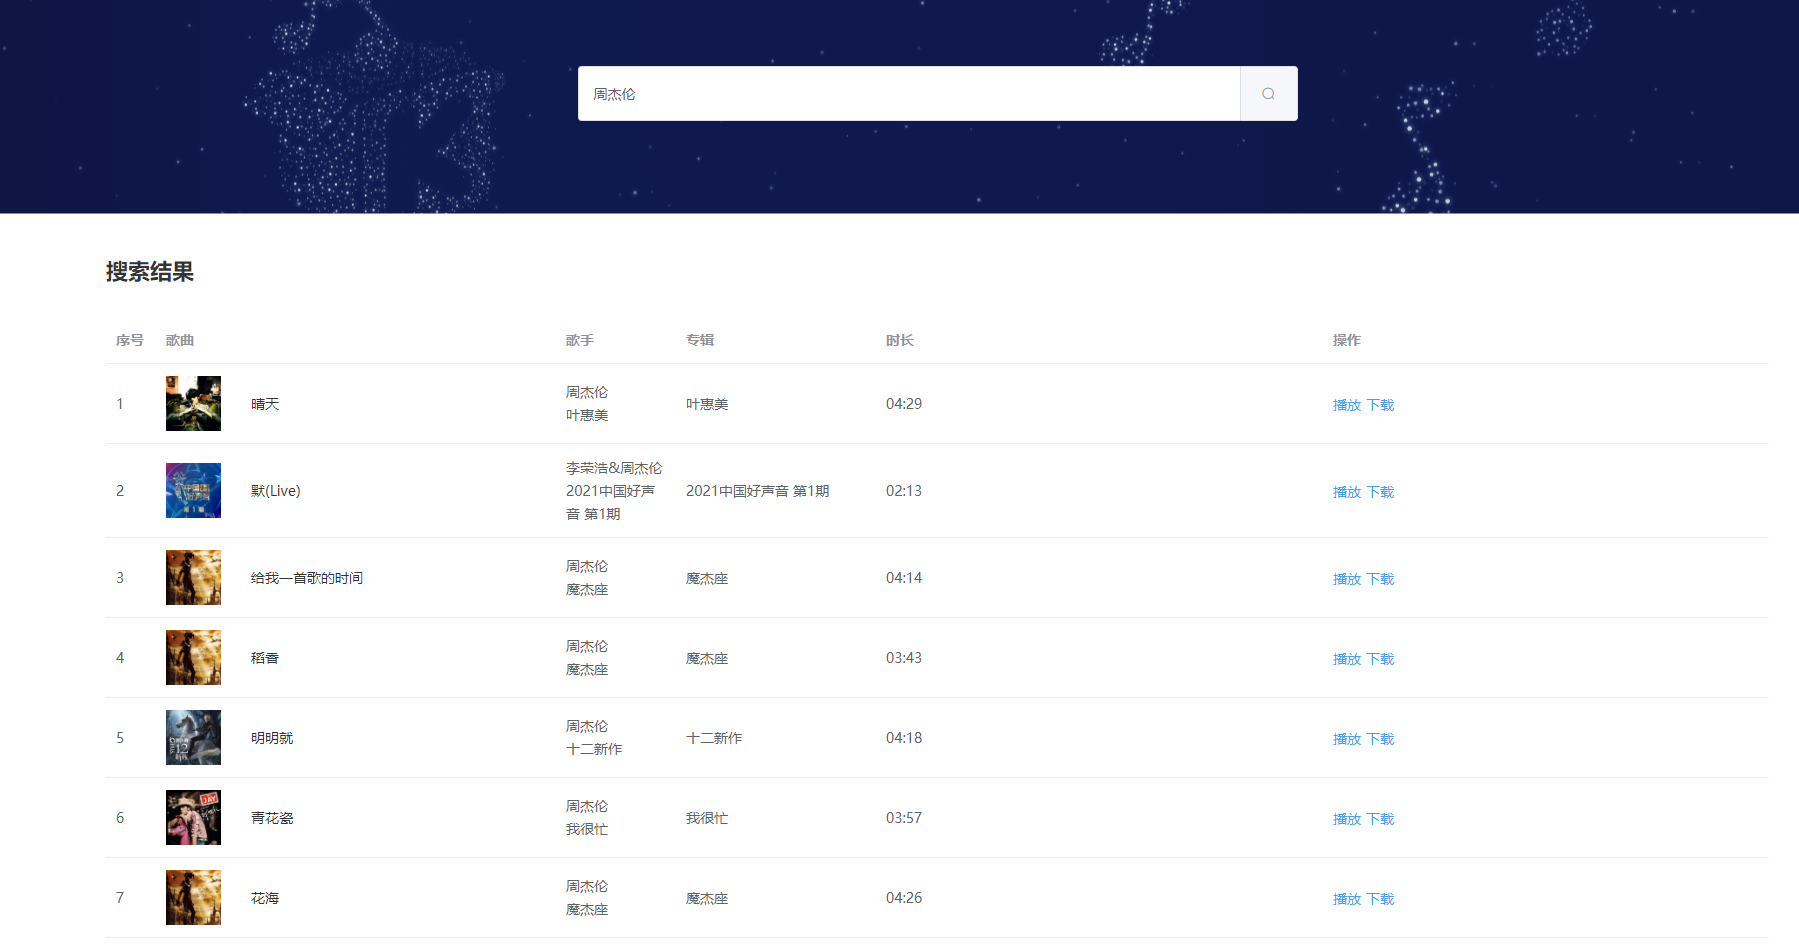
Task: Play the song 晴天
Action: [1346, 405]
